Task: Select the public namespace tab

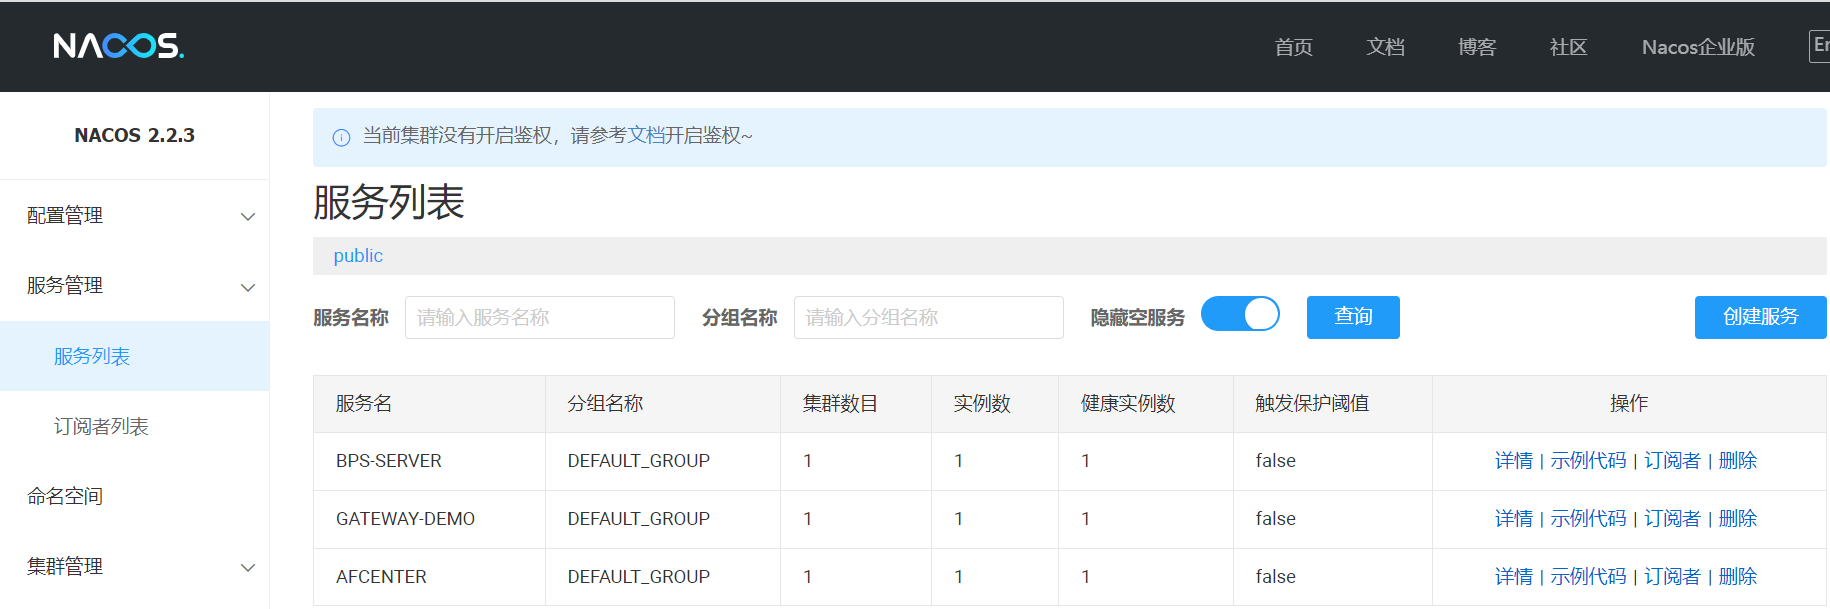Action: point(358,256)
